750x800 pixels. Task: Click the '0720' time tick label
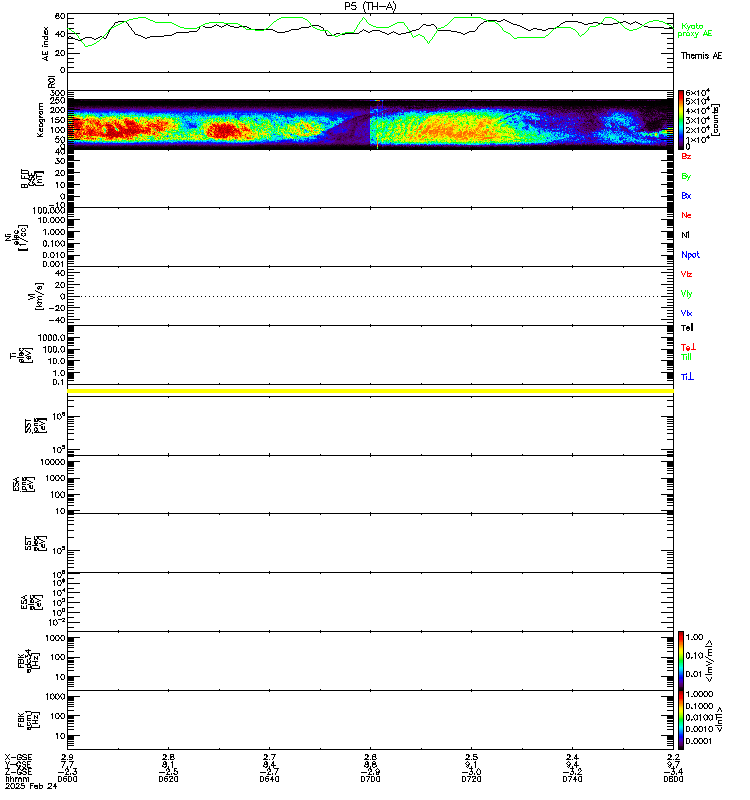click(471, 779)
